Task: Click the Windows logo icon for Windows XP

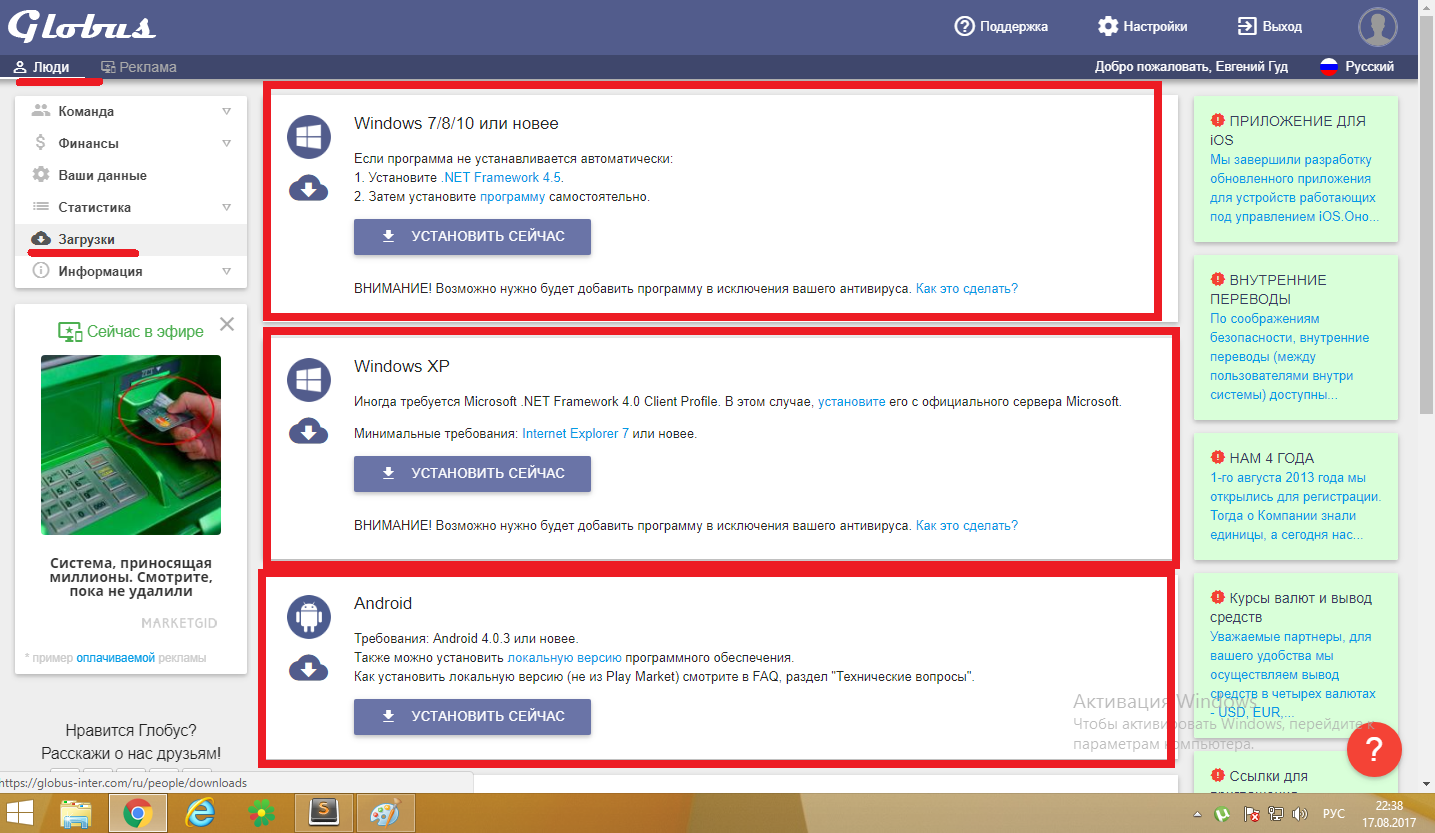Action: (309, 380)
